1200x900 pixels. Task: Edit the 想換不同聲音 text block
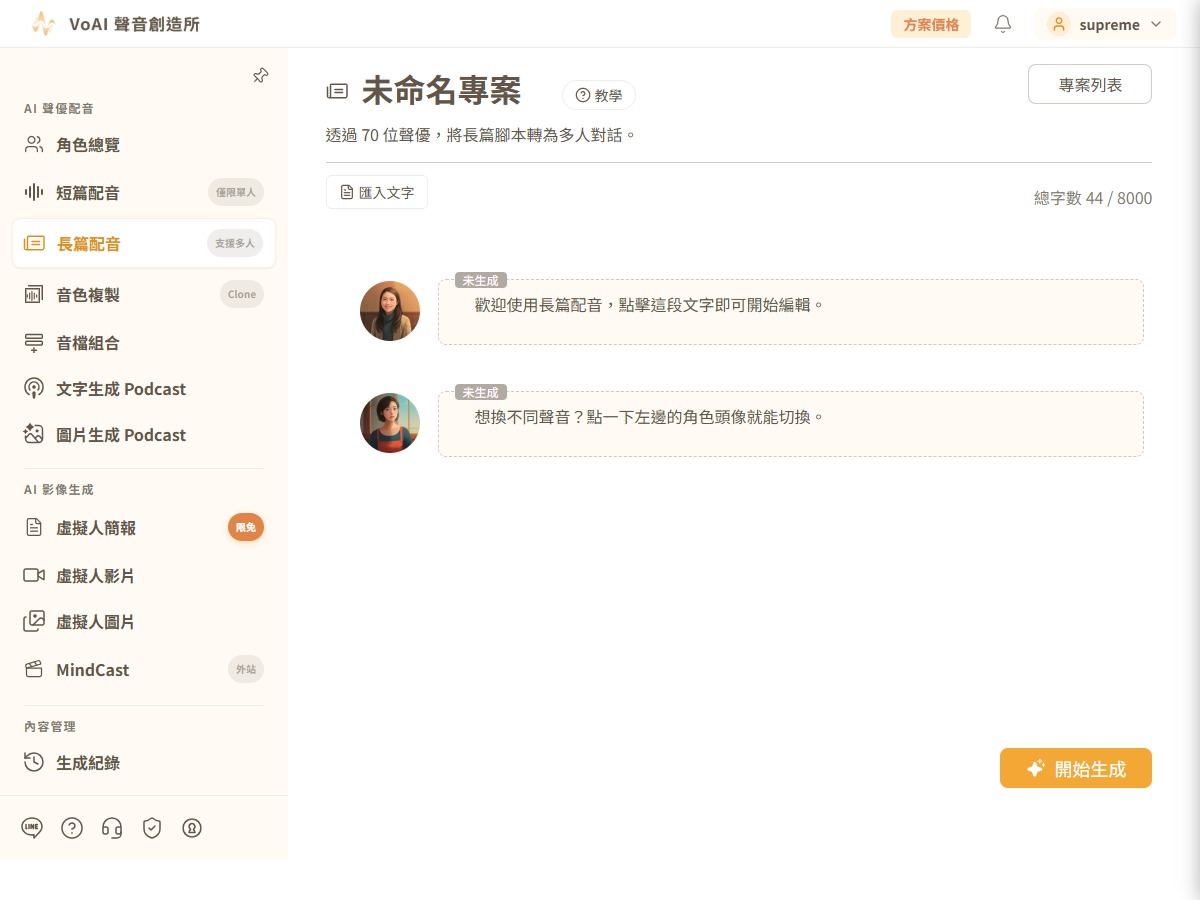(x=791, y=424)
